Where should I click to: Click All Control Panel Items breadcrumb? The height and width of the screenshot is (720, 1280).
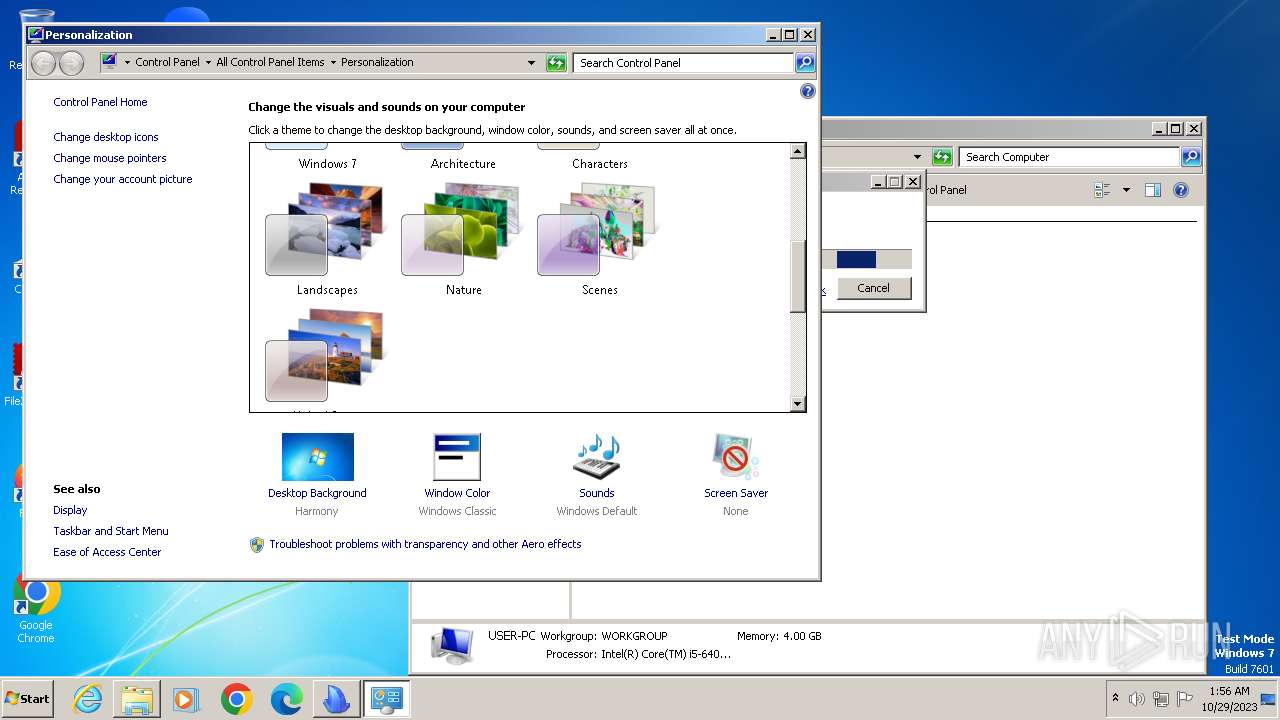coord(270,62)
